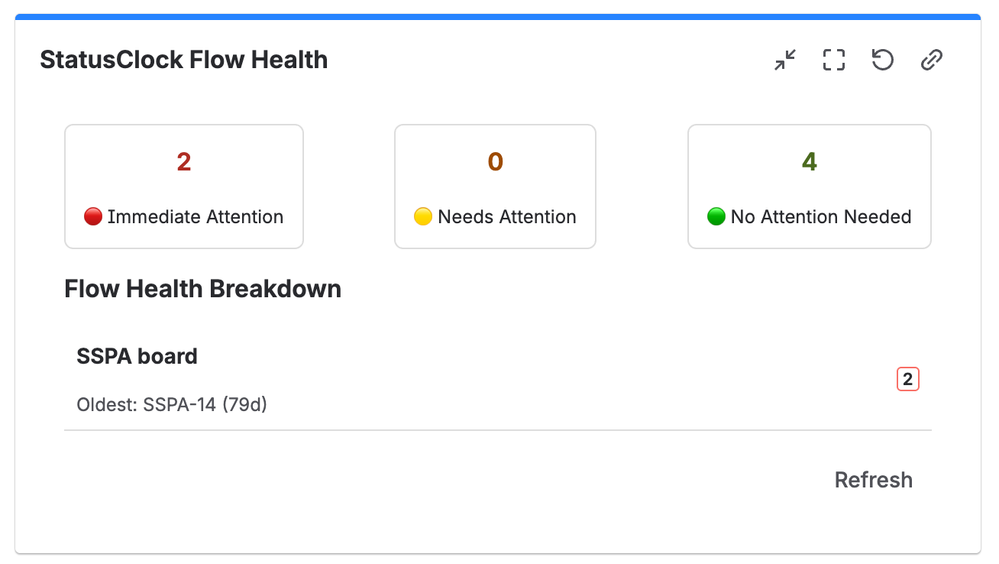Click the green number 4 count
The height and width of the screenshot is (564, 999).
(809, 162)
